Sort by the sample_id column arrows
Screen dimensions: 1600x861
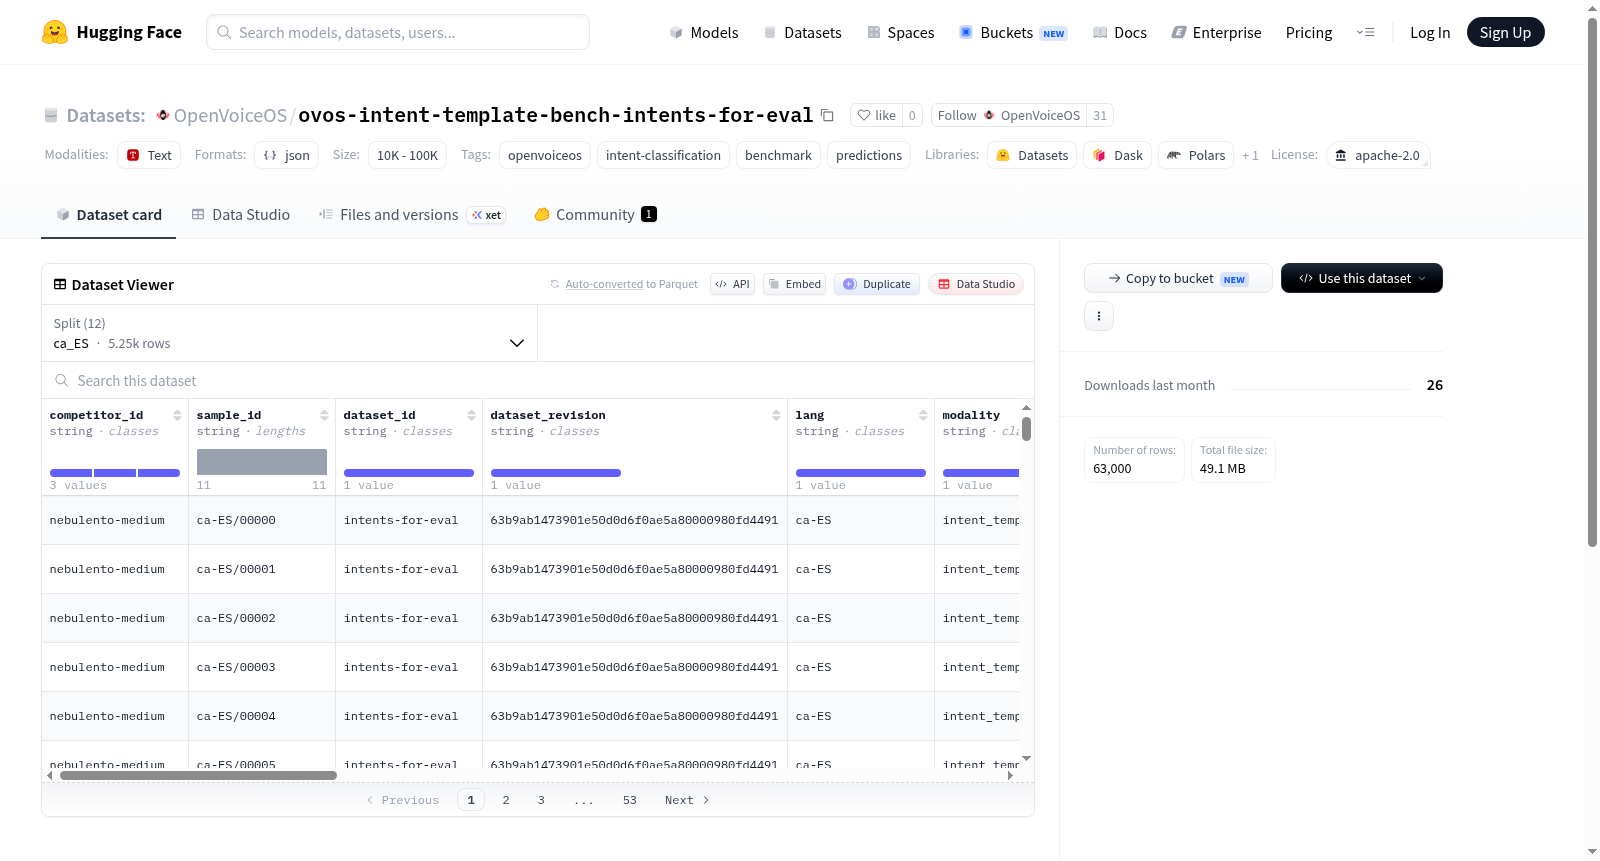324,415
